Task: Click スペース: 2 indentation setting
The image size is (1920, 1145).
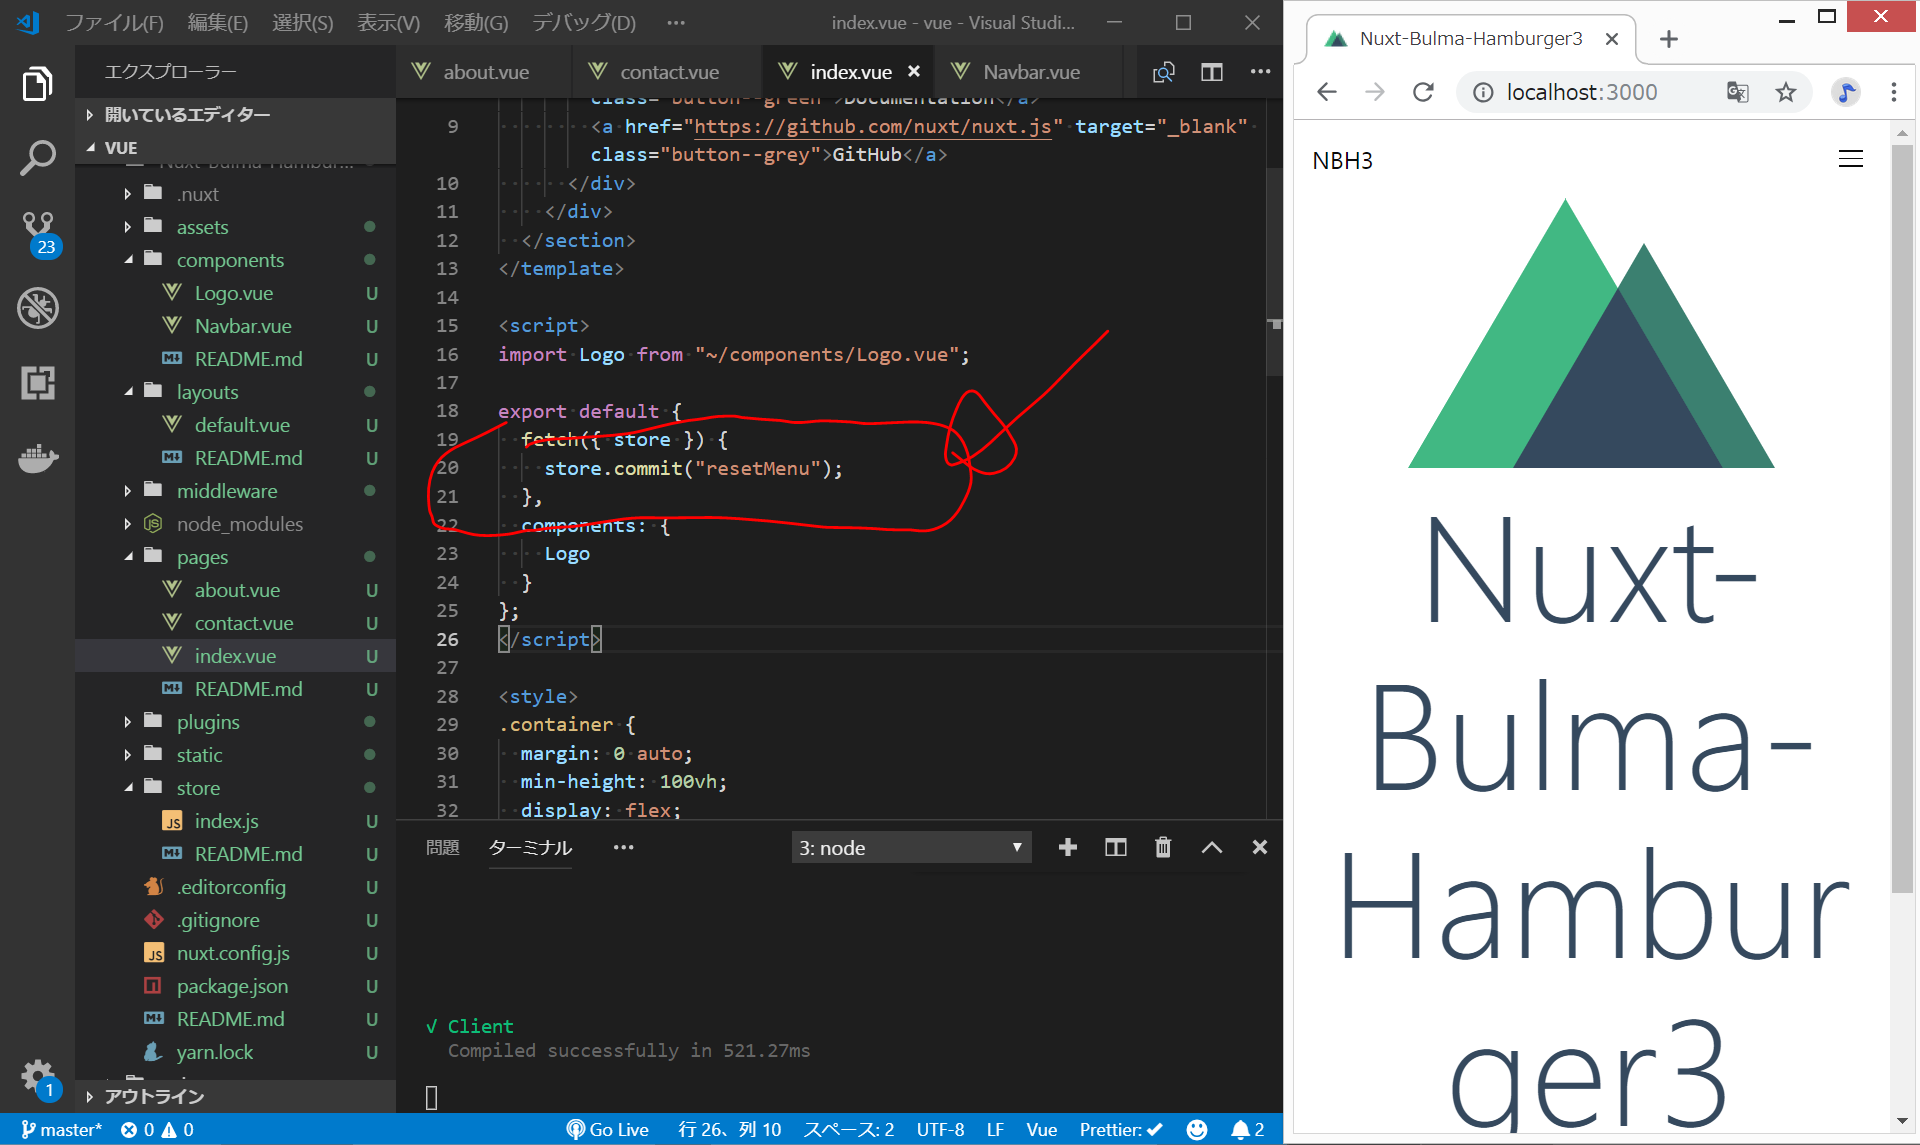Action: coord(848,1129)
